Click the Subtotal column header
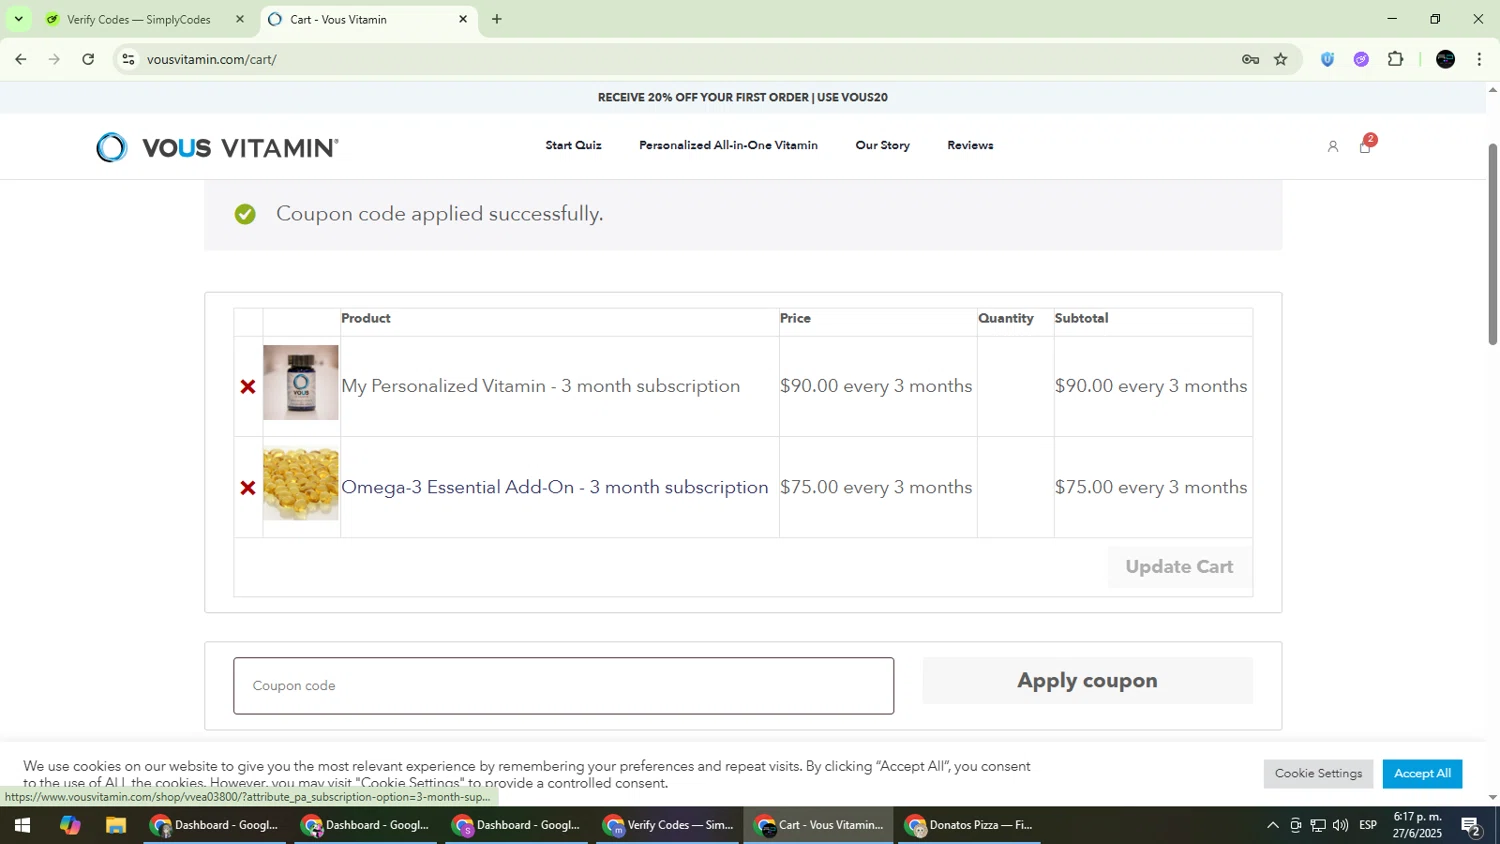The image size is (1500, 844). pyautogui.click(x=1081, y=319)
